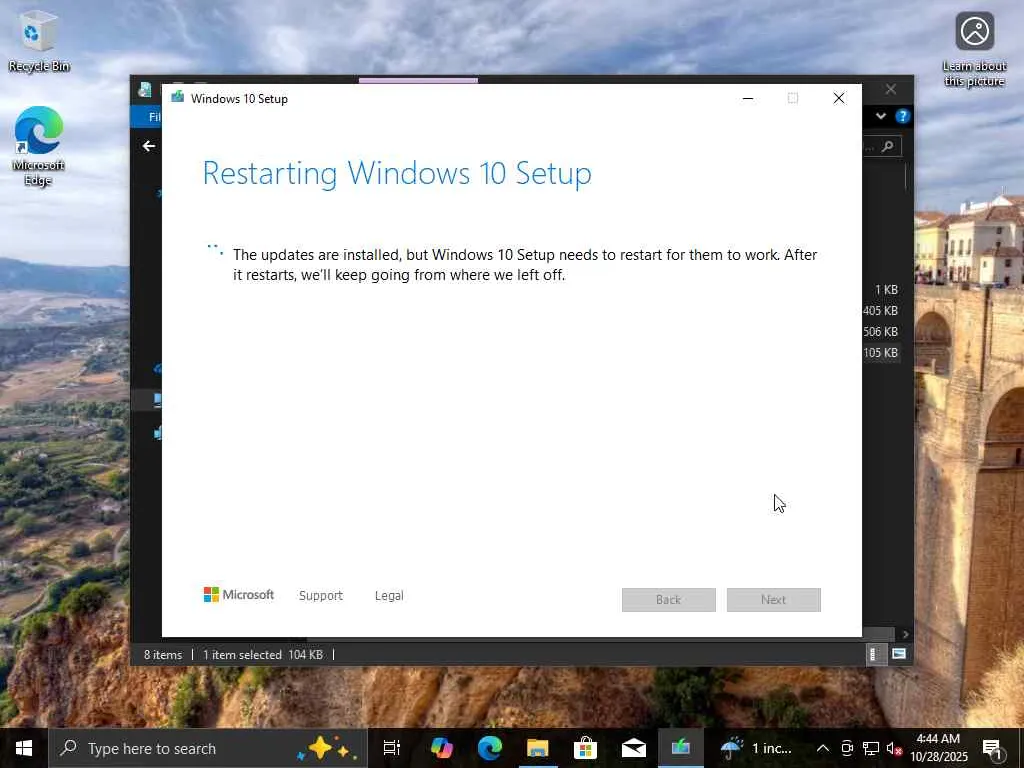This screenshot has height=768, width=1024.
Task: Open the Windows Start menu
Action: (x=24, y=748)
